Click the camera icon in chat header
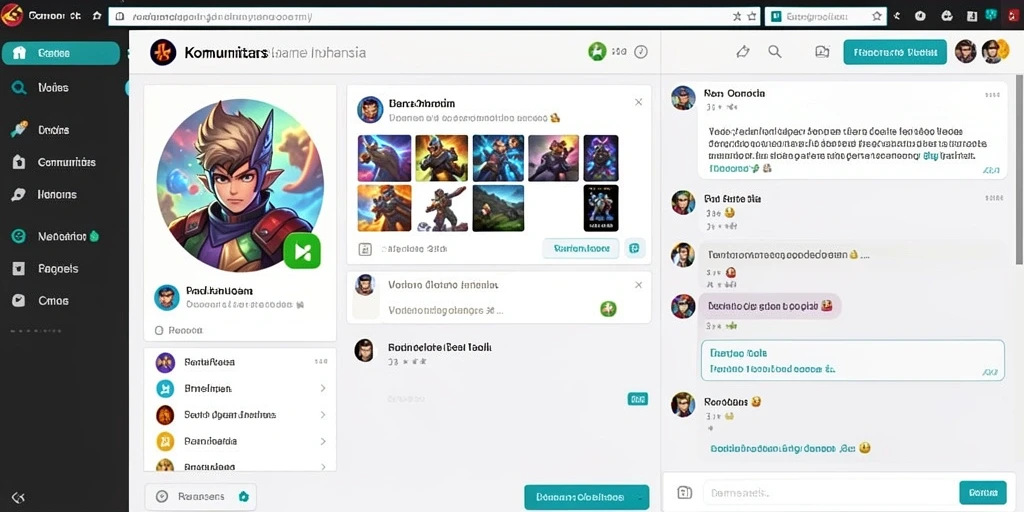 [822, 52]
